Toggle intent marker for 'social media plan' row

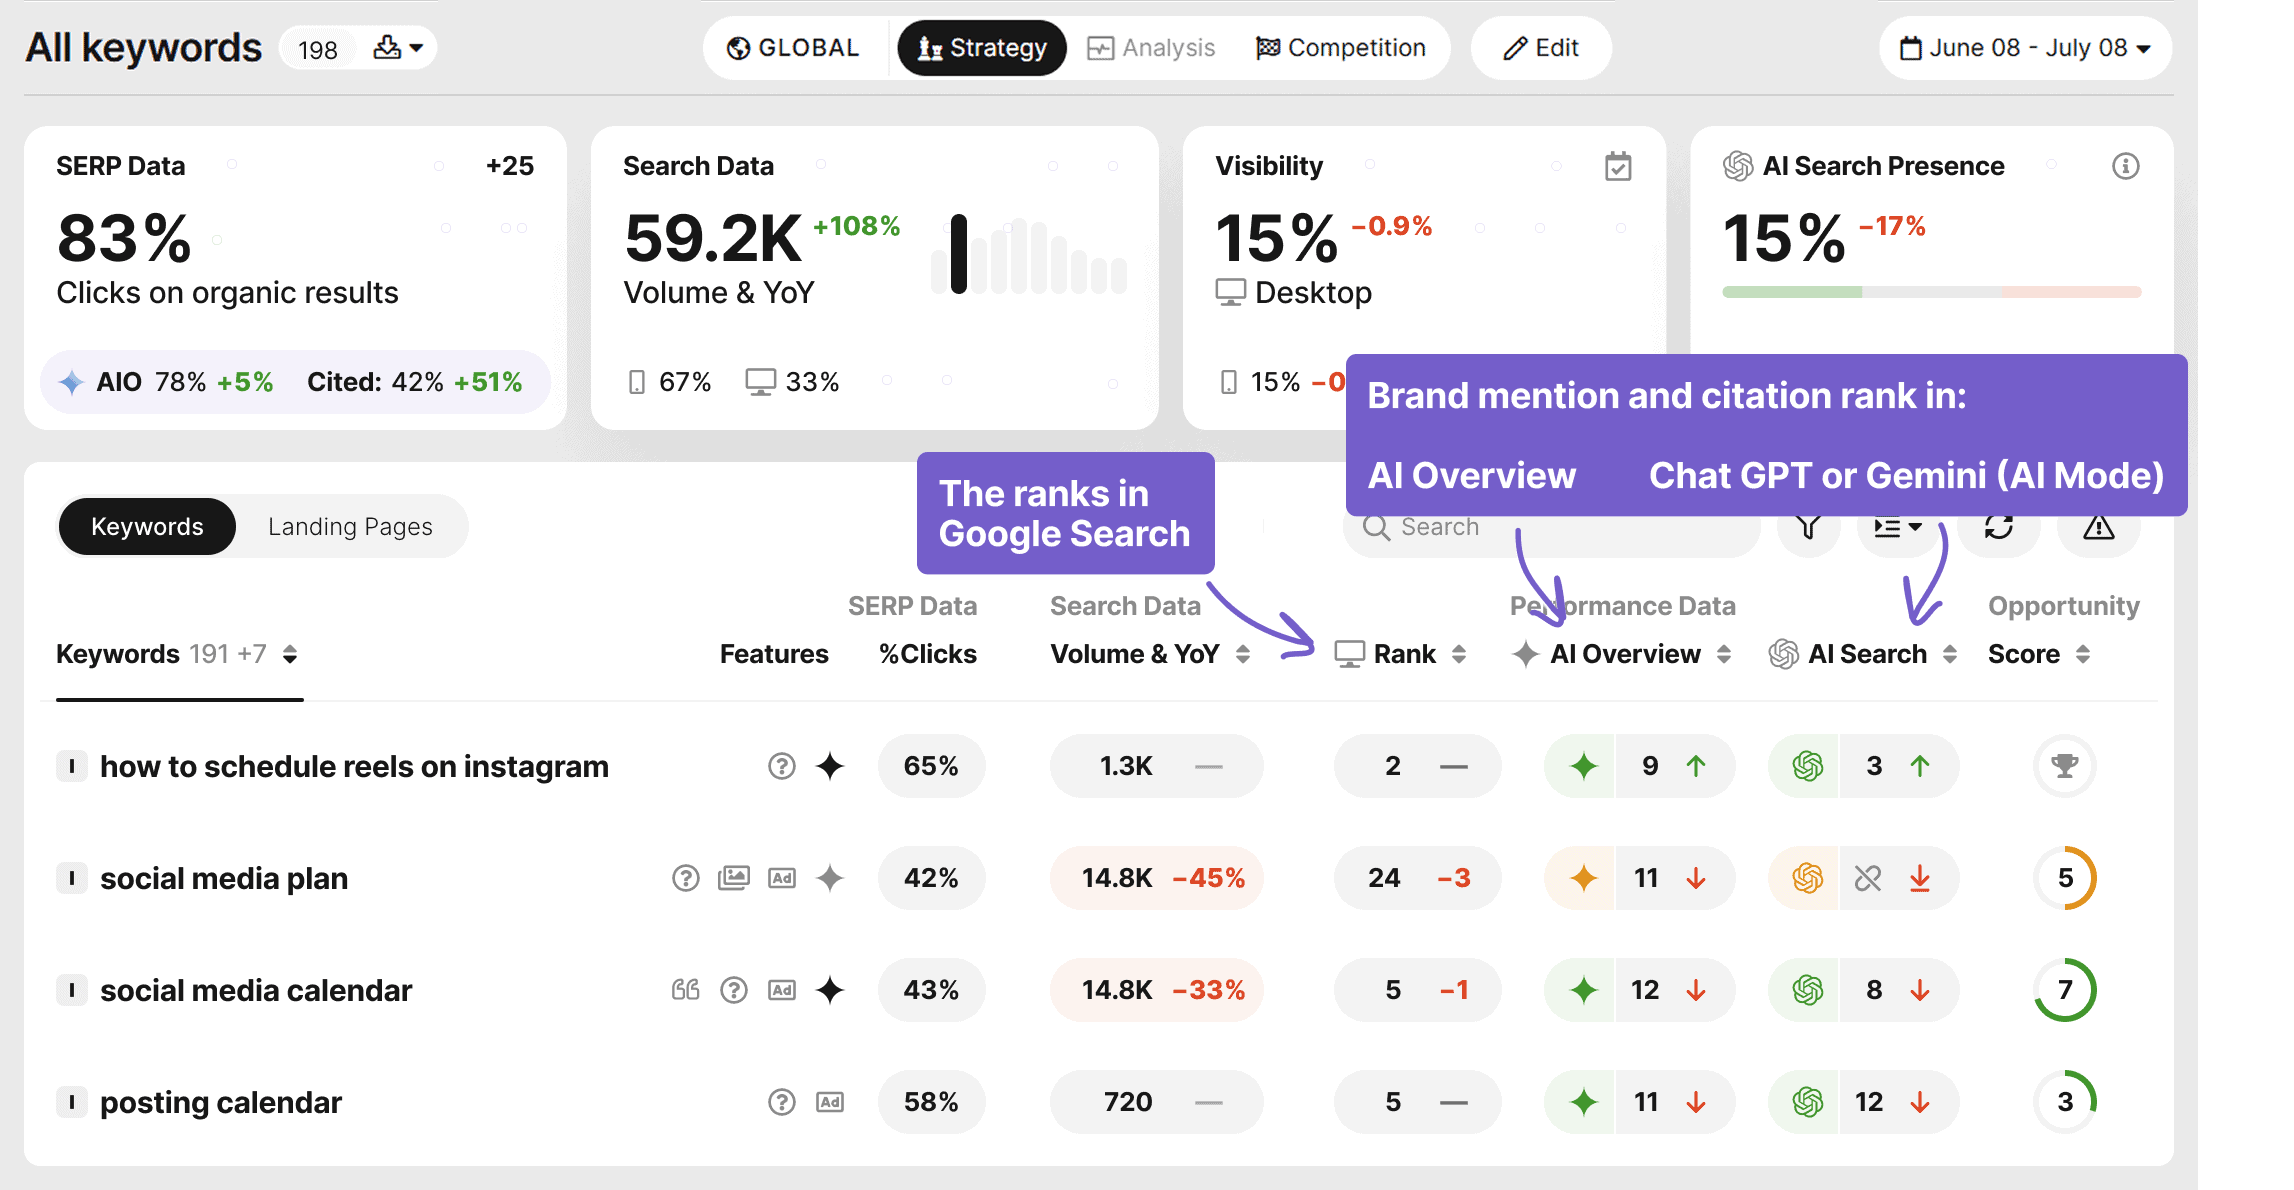(71, 879)
